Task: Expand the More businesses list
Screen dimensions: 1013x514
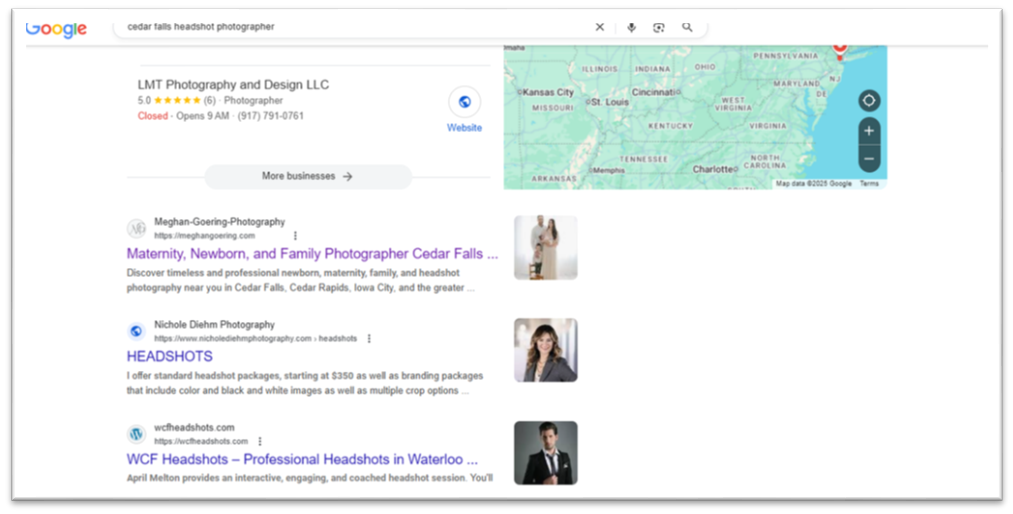Action: [307, 176]
